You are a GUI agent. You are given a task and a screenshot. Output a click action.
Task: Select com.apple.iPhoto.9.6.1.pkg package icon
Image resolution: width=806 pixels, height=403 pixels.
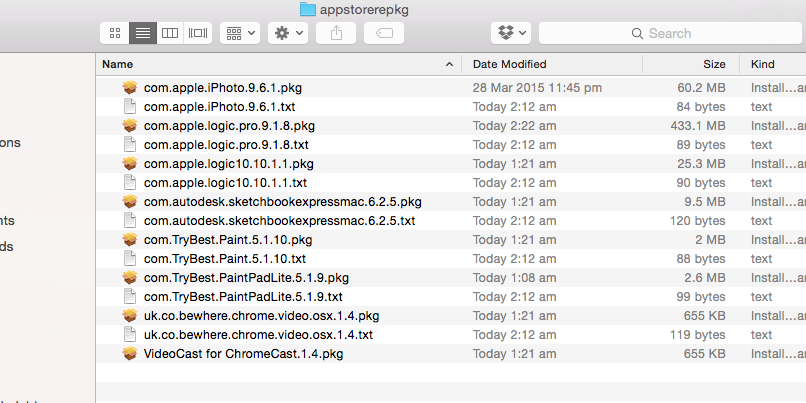(130, 87)
